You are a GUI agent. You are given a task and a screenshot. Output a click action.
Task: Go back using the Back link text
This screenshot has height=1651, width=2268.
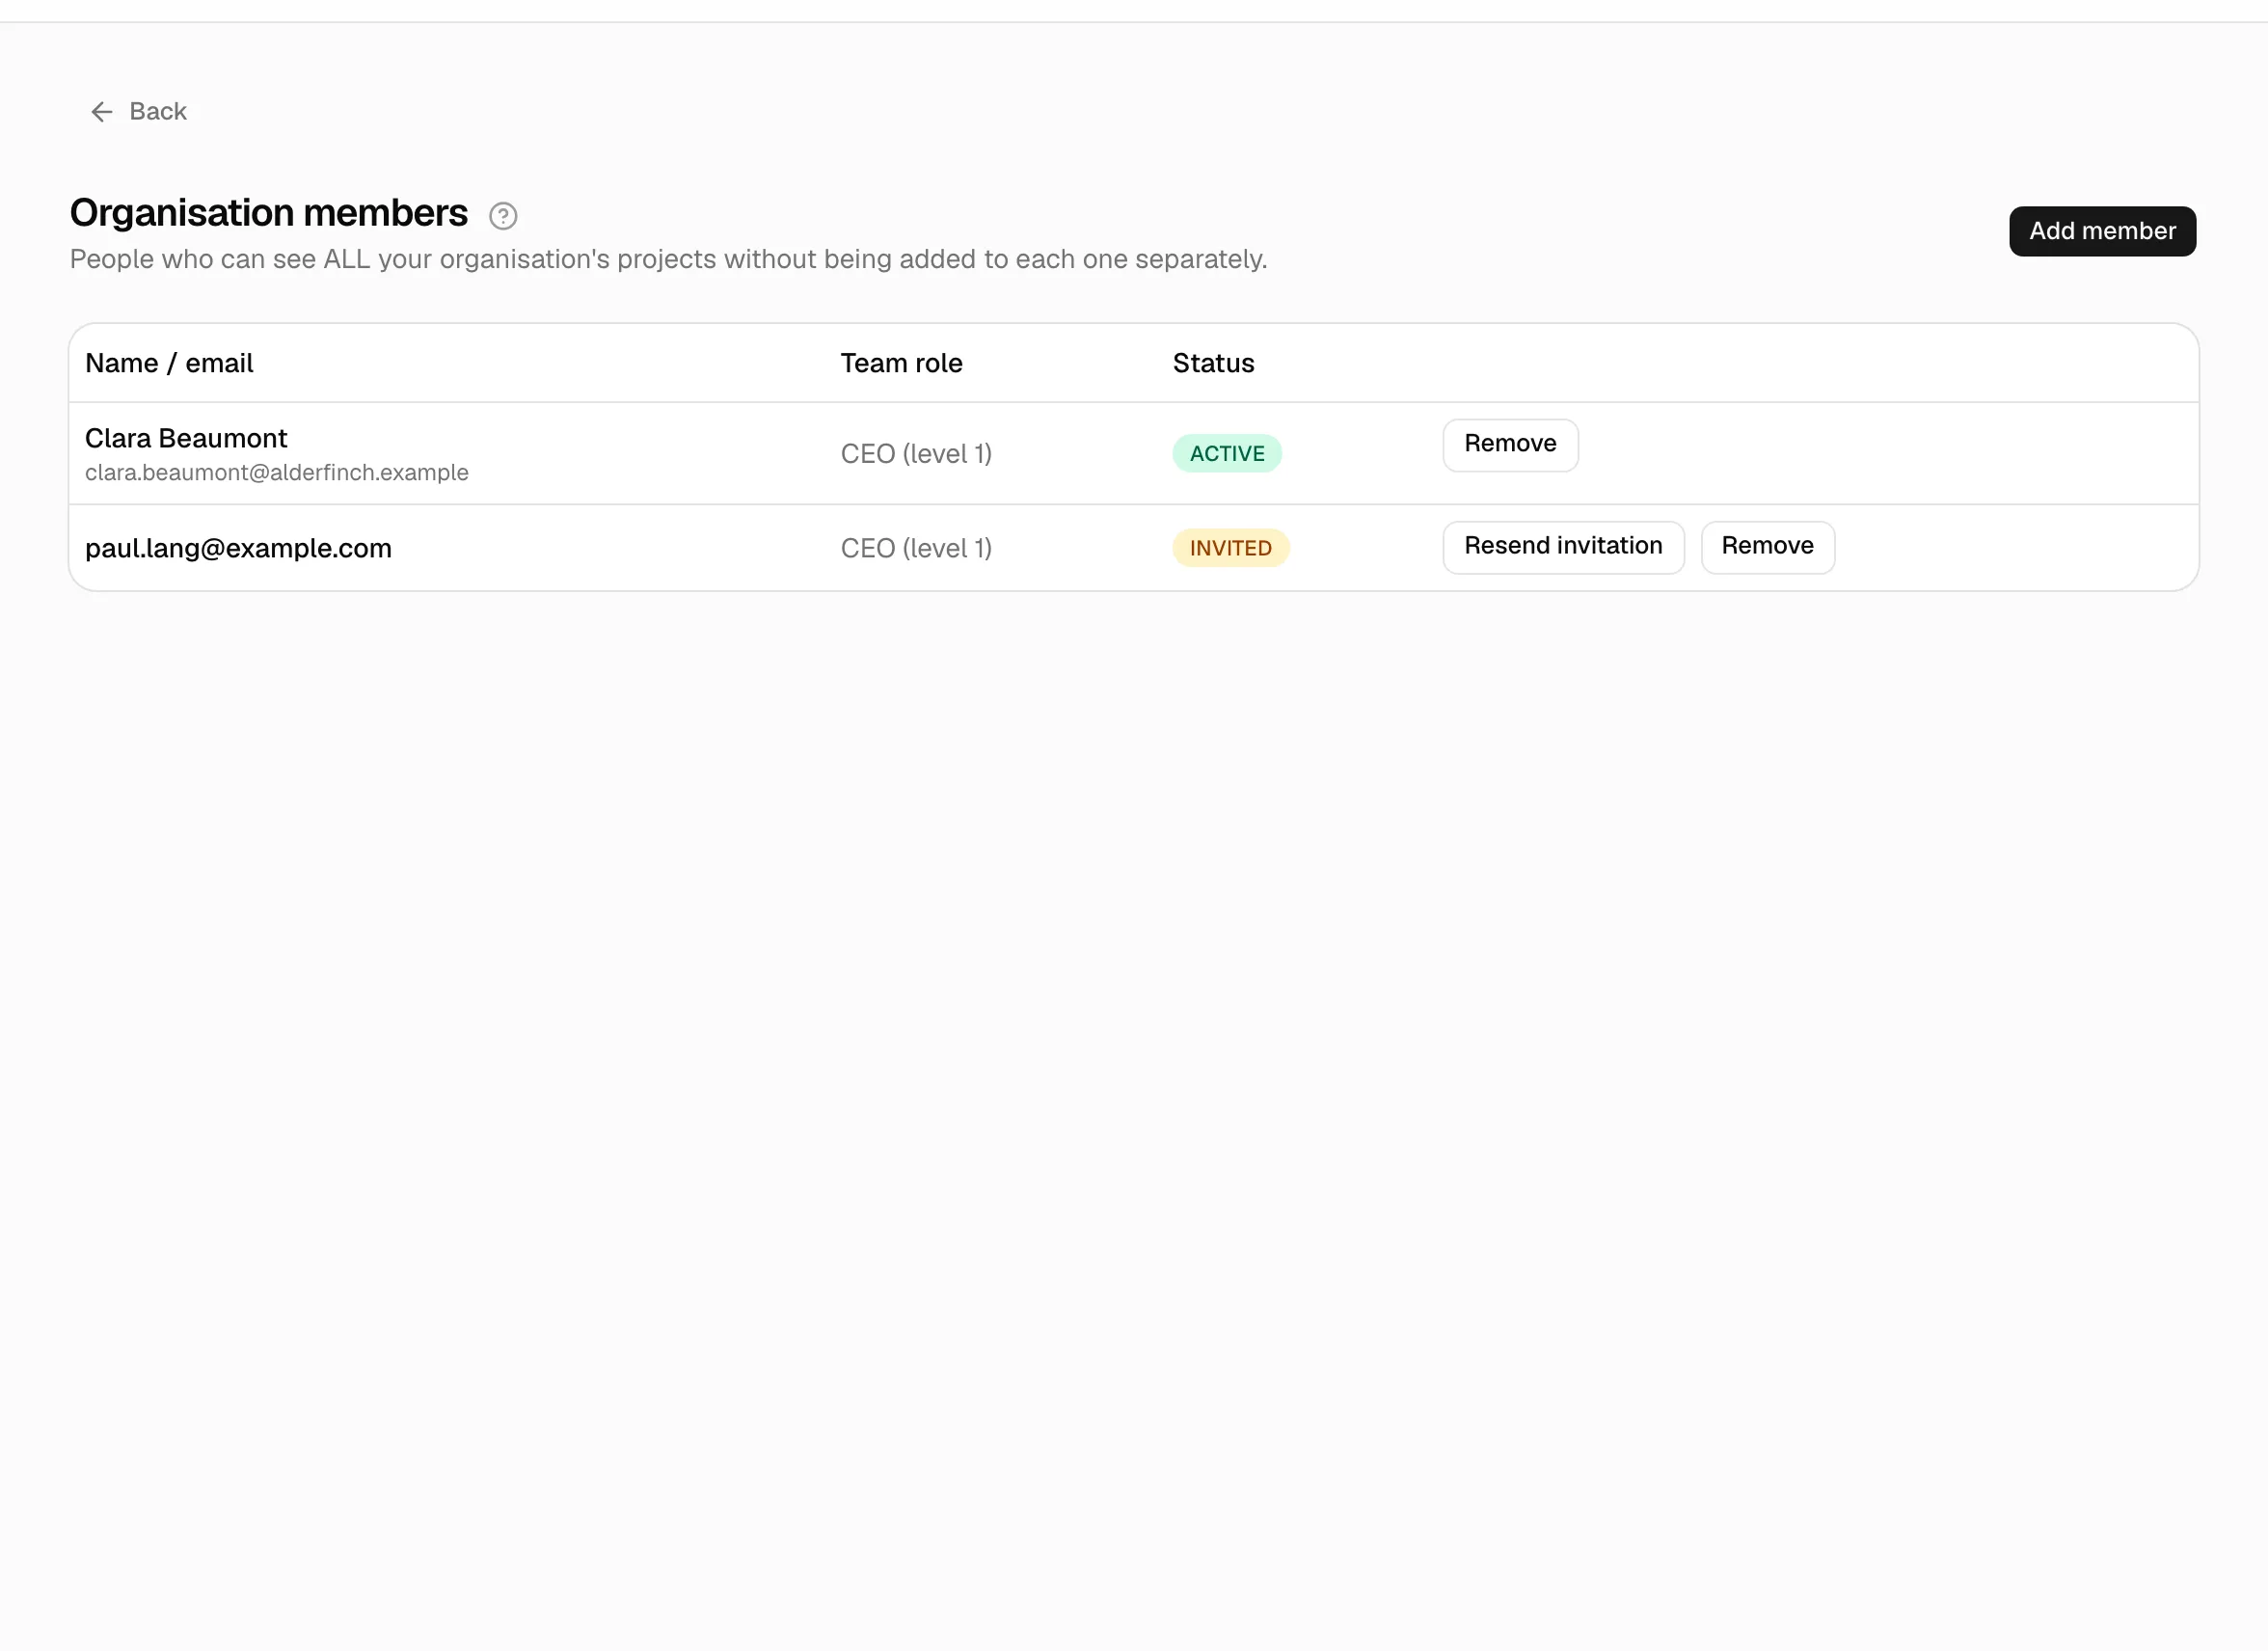(x=158, y=112)
